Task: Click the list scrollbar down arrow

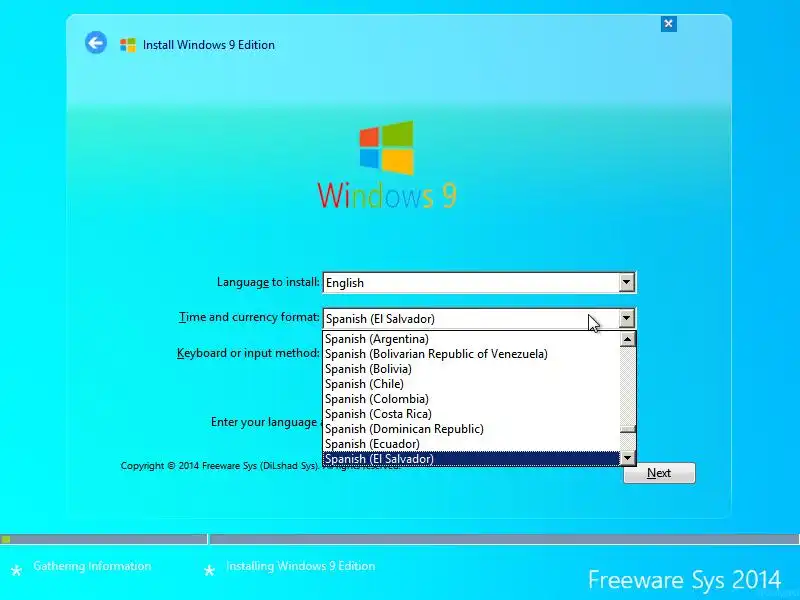Action: tap(628, 458)
